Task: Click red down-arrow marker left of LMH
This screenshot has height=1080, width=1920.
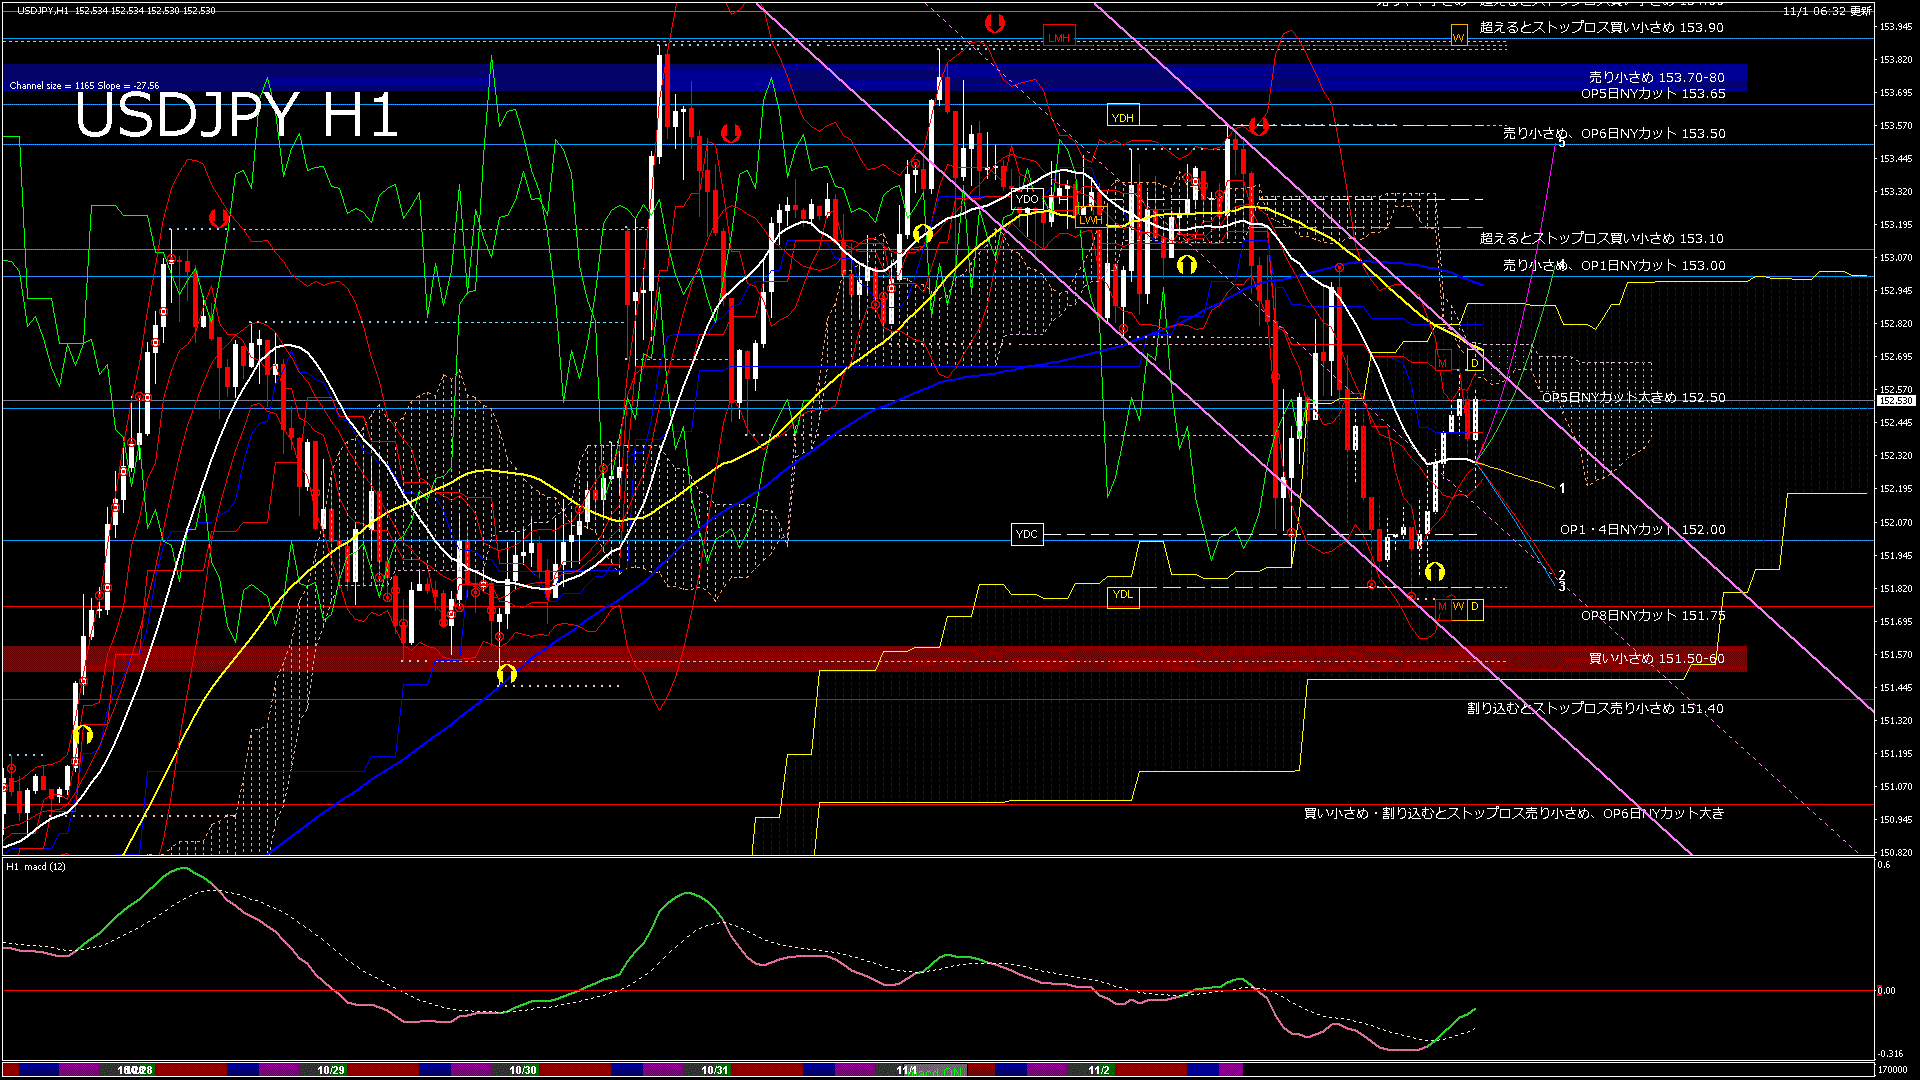Action: click(x=994, y=23)
